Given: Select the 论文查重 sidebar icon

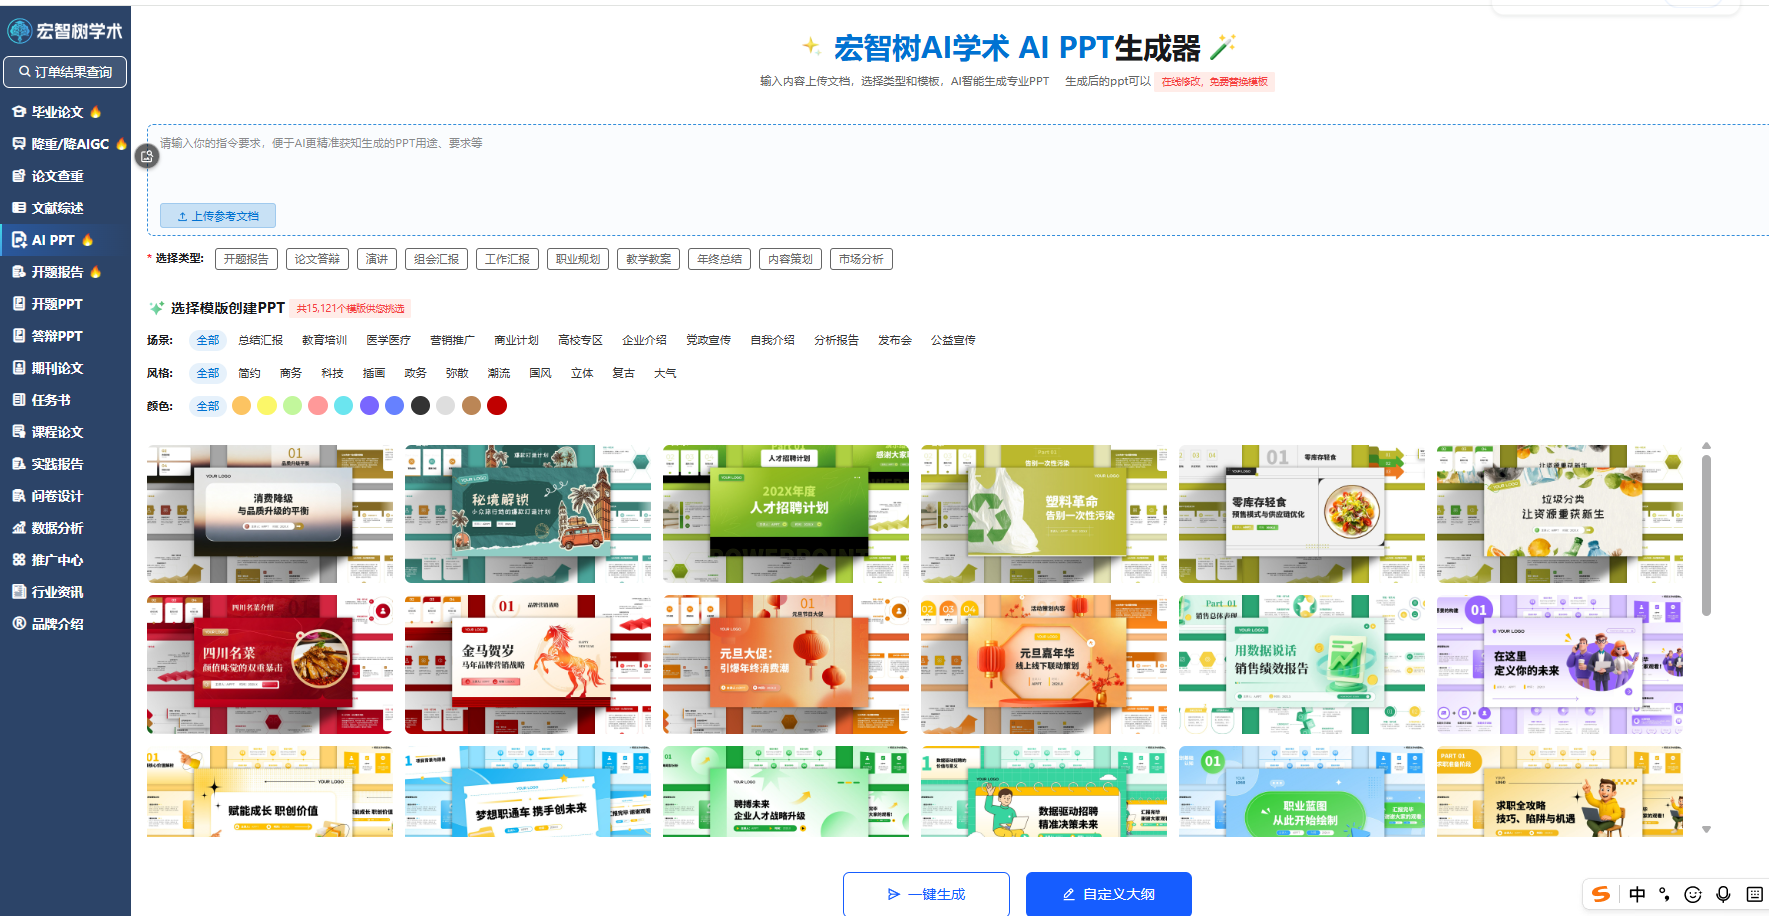Looking at the screenshot, I should [19, 176].
